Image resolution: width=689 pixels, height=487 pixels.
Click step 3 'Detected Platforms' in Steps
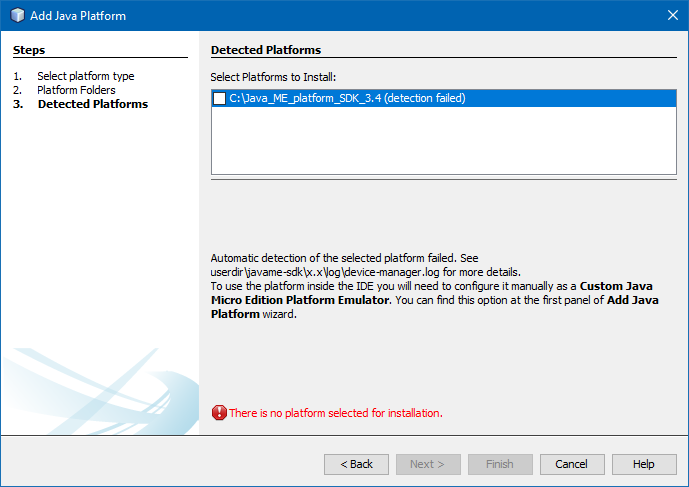(x=92, y=104)
